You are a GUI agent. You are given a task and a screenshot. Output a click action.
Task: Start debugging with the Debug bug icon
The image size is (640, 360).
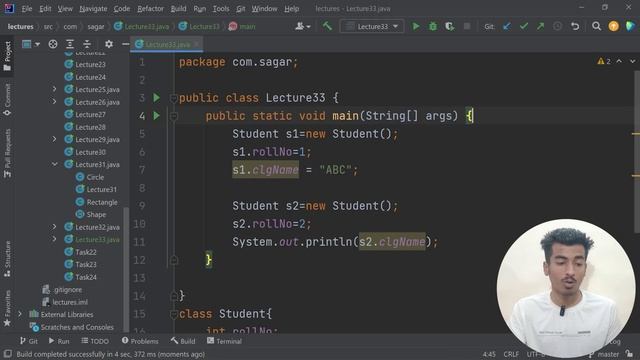coord(433,27)
